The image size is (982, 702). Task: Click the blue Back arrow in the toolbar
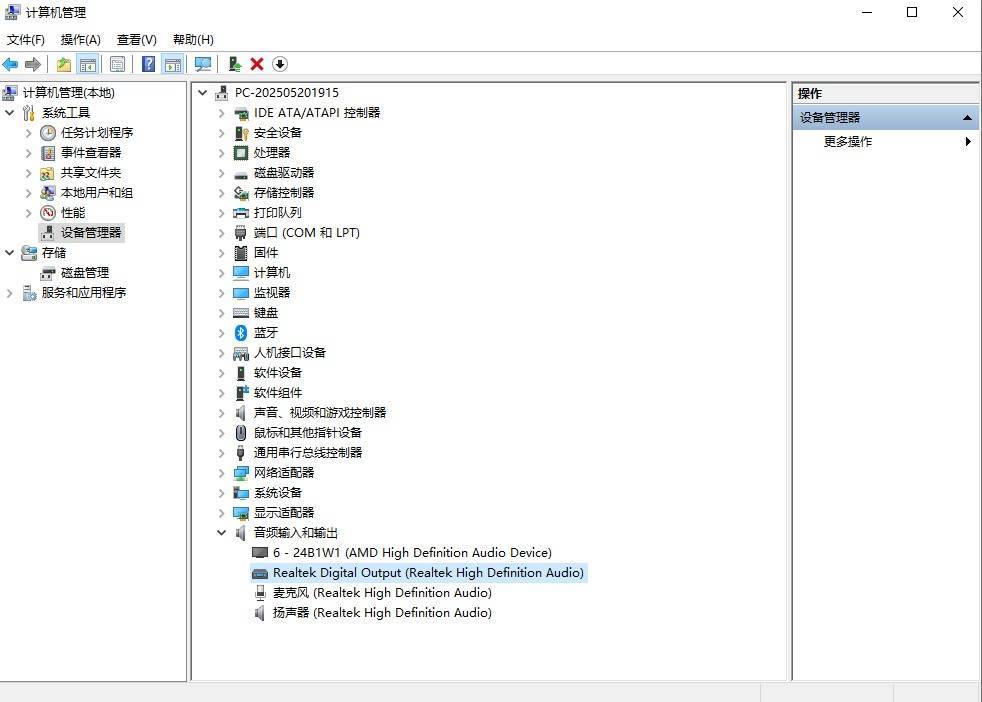(x=11, y=64)
